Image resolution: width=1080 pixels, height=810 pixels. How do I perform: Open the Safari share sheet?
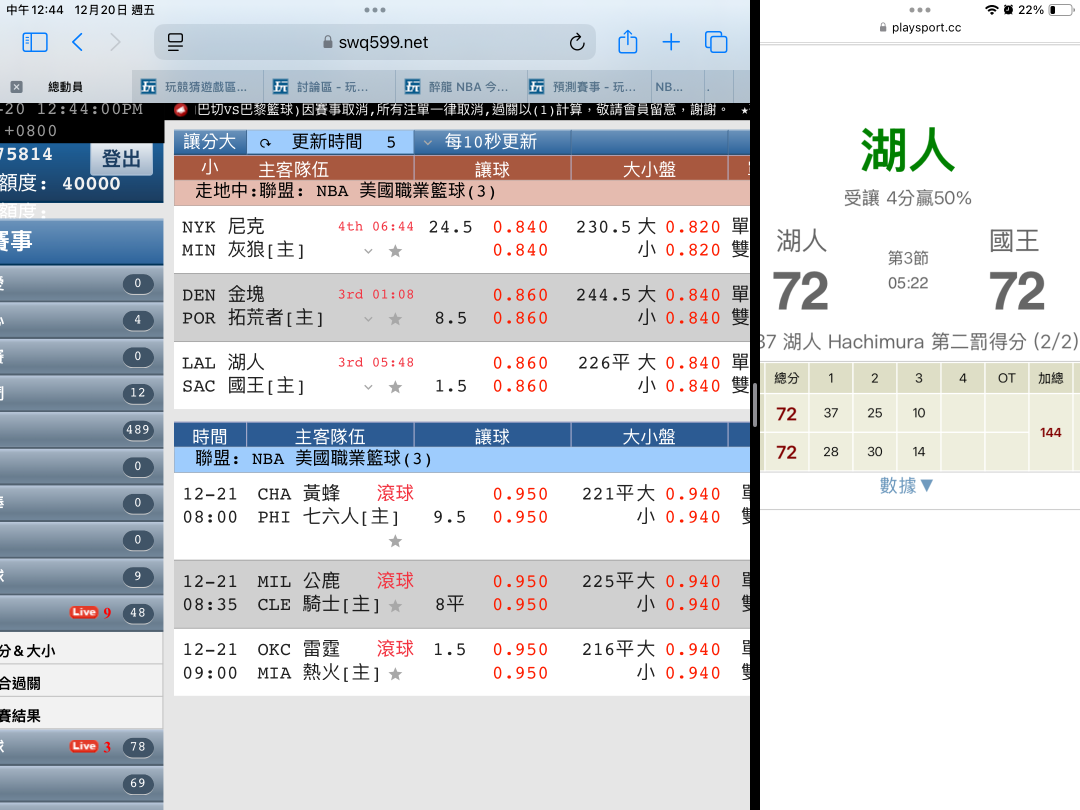pyautogui.click(x=627, y=43)
